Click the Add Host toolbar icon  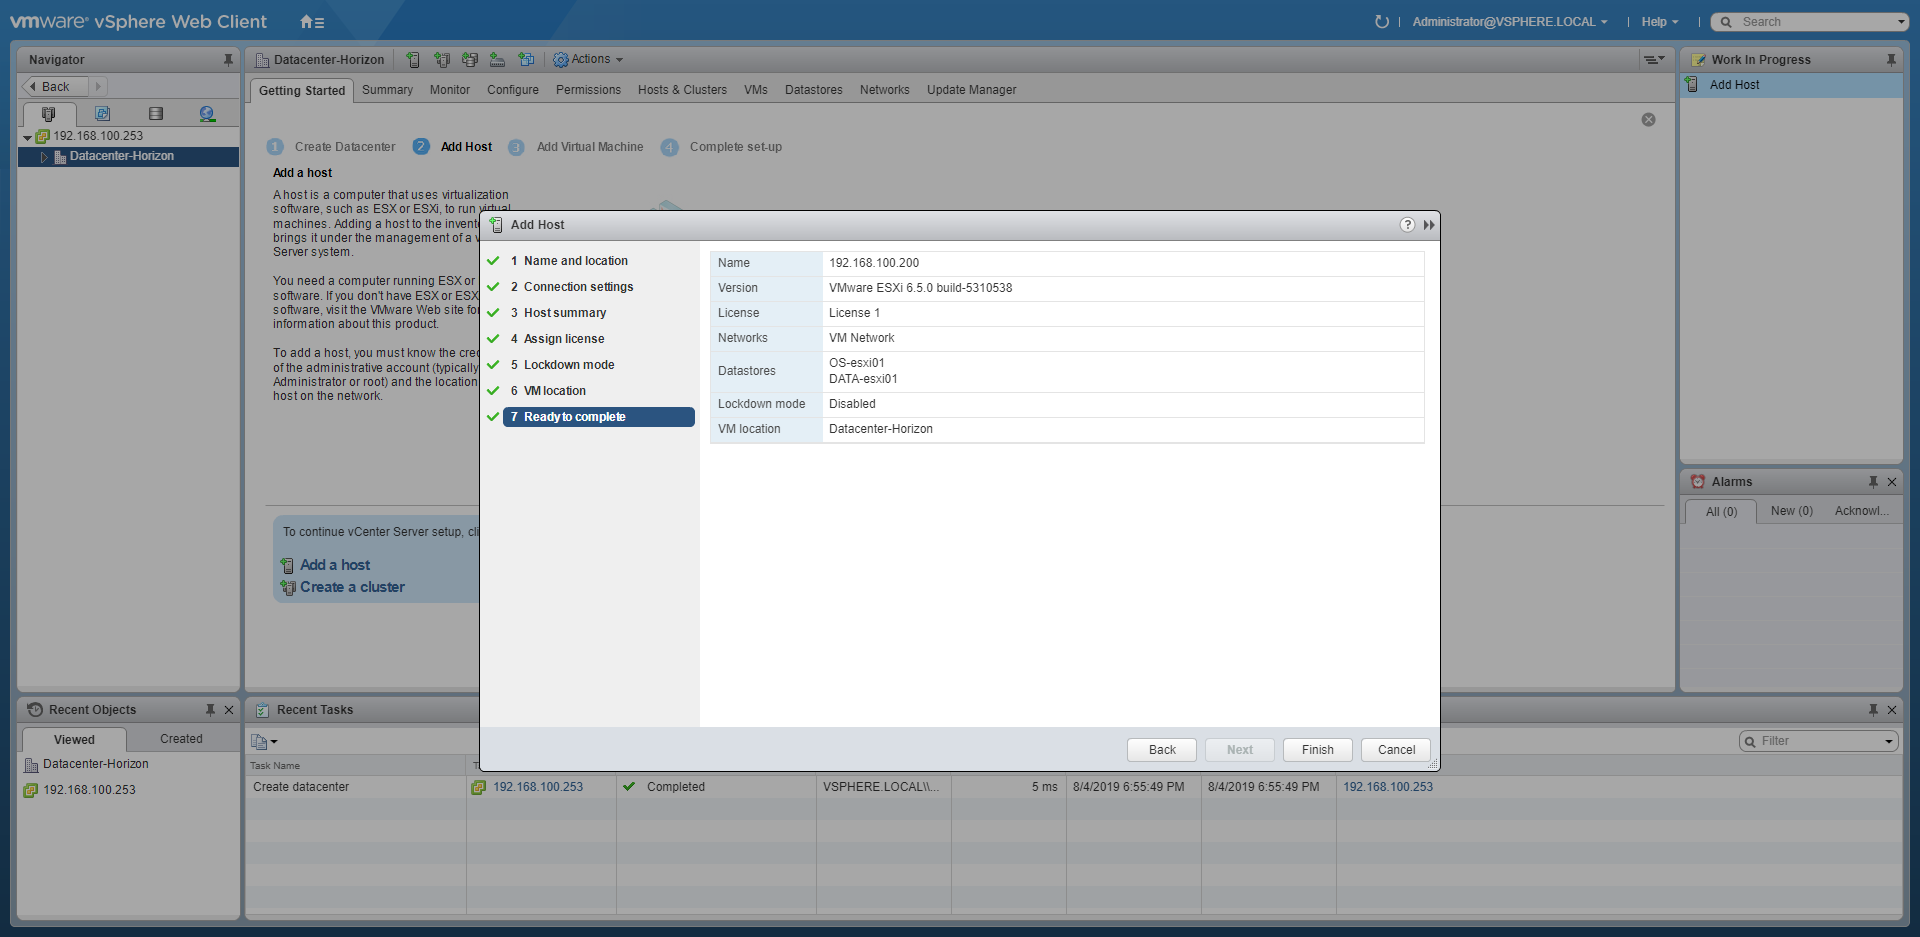click(x=413, y=60)
